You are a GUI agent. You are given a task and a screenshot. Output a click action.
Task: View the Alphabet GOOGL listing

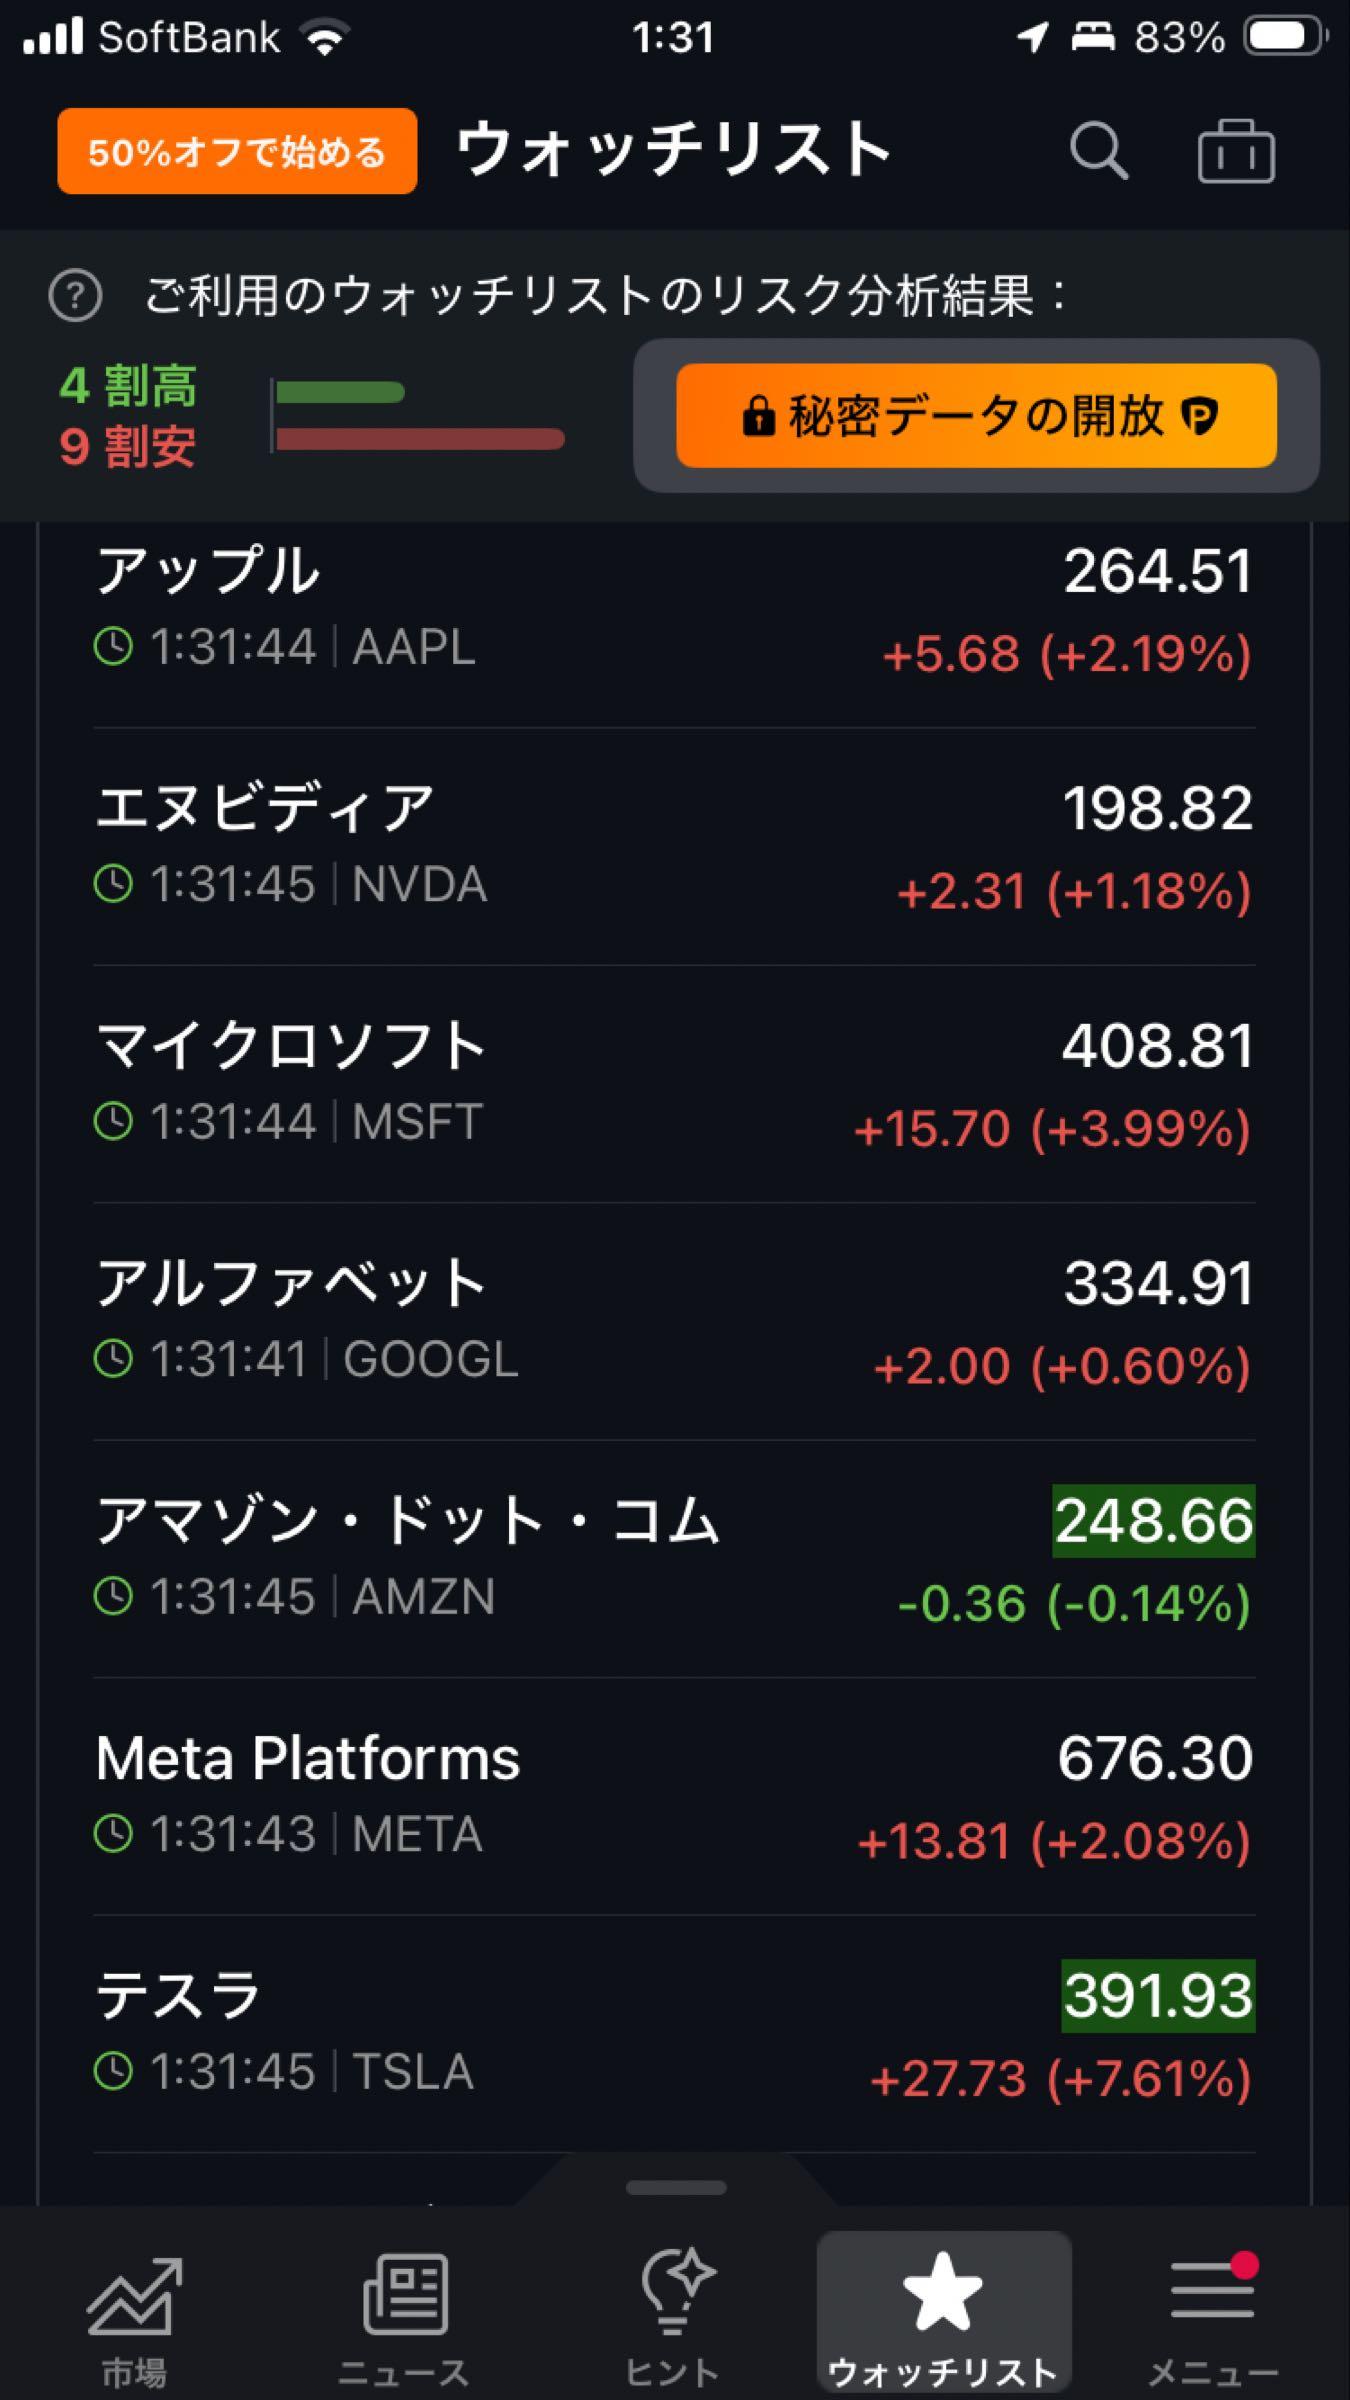point(674,1321)
